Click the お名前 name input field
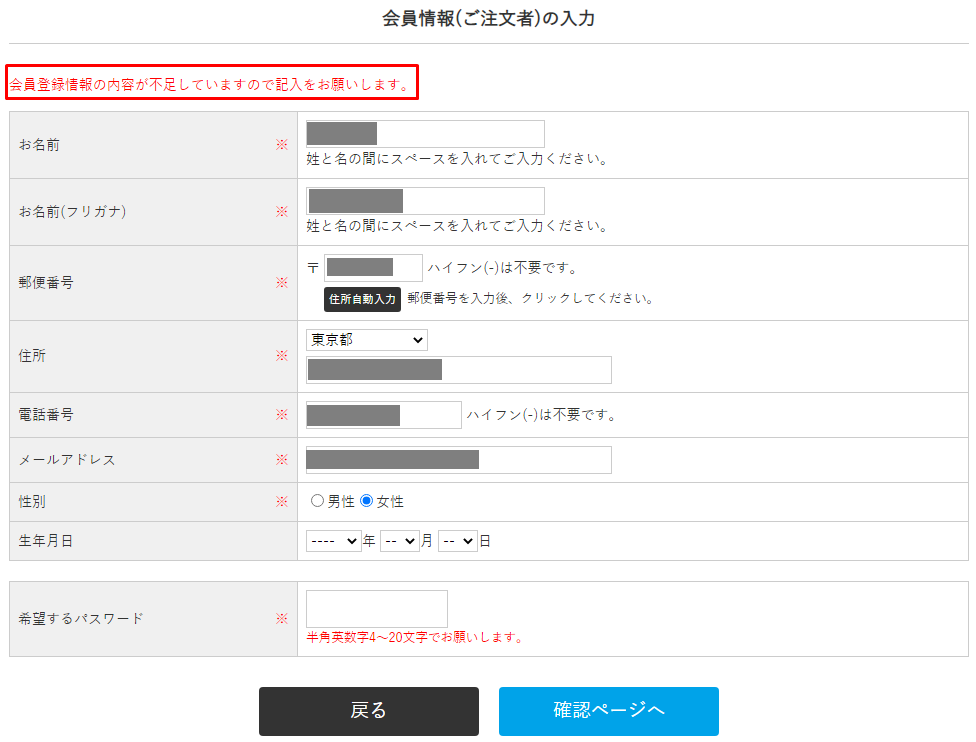The height and width of the screenshot is (742, 976). 425,134
